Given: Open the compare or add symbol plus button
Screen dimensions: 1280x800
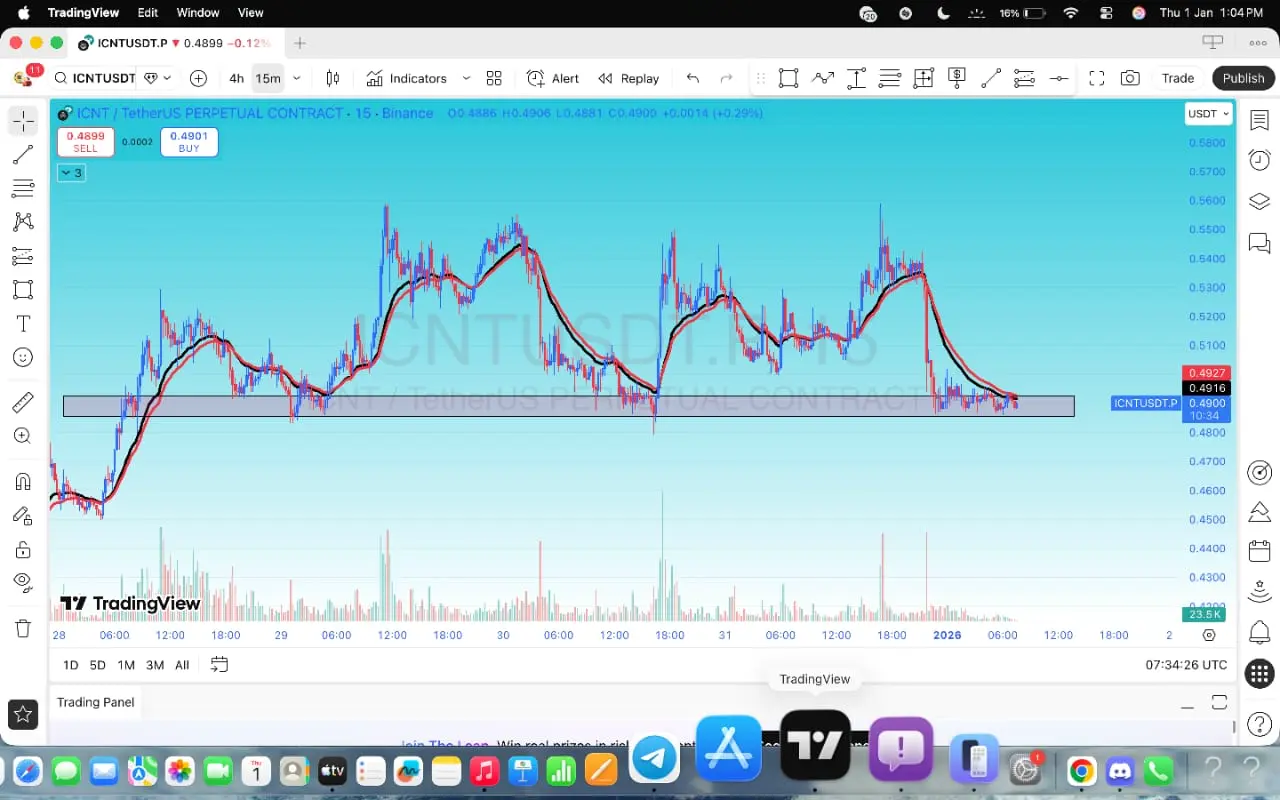Looking at the screenshot, I should point(198,78).
